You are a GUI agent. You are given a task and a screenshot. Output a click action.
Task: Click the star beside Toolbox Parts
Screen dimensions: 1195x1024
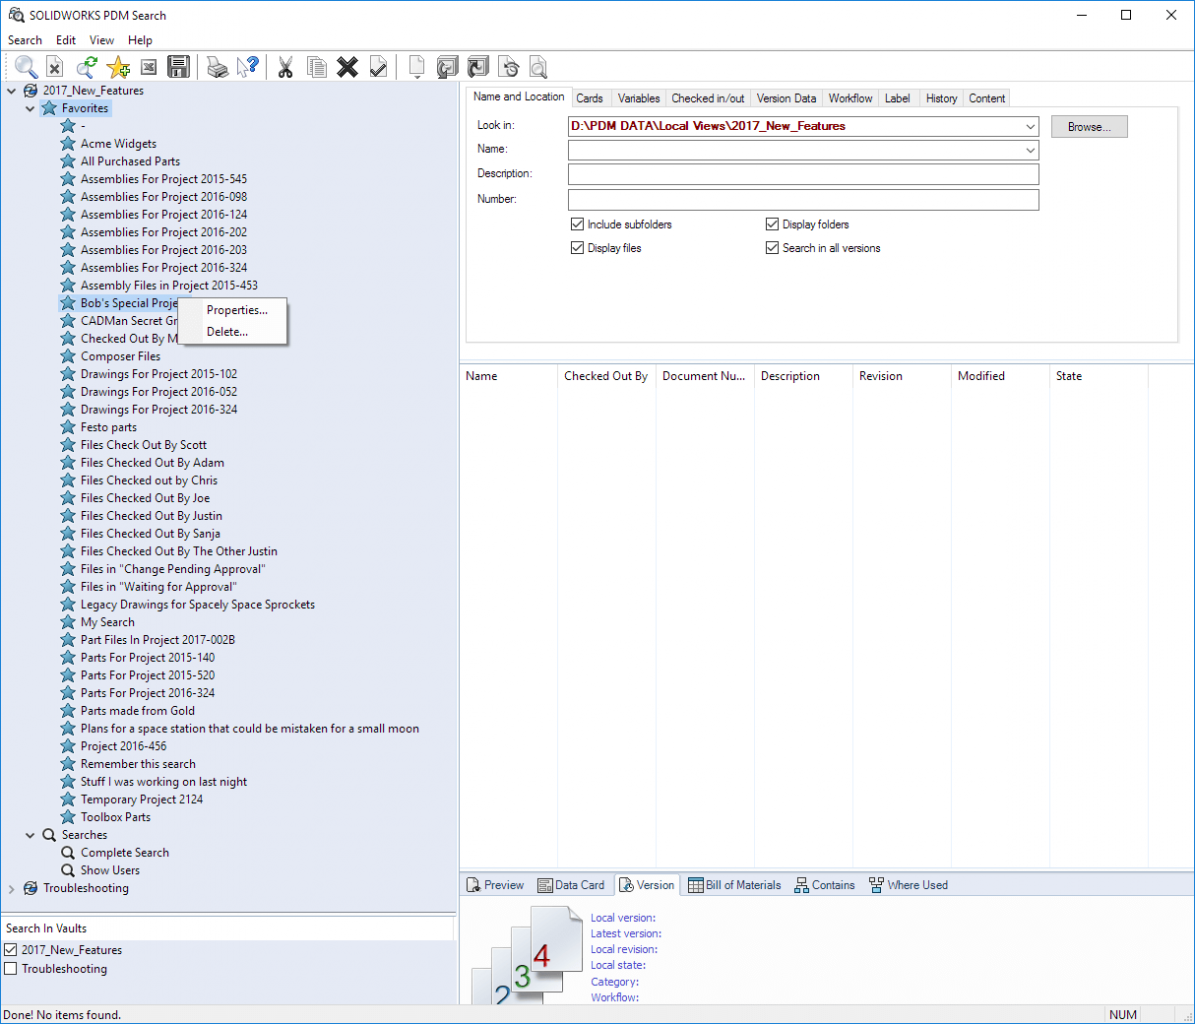(x=68, y=818)
